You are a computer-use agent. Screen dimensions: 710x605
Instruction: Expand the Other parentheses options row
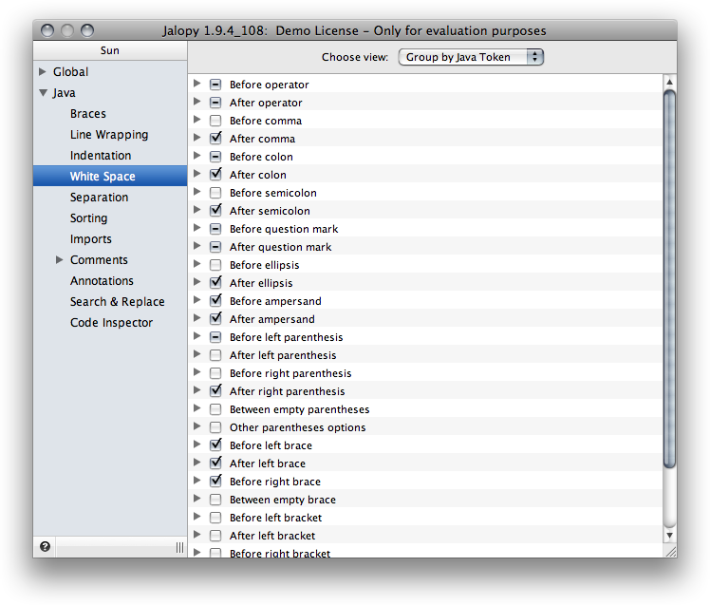tap(197, 426)
